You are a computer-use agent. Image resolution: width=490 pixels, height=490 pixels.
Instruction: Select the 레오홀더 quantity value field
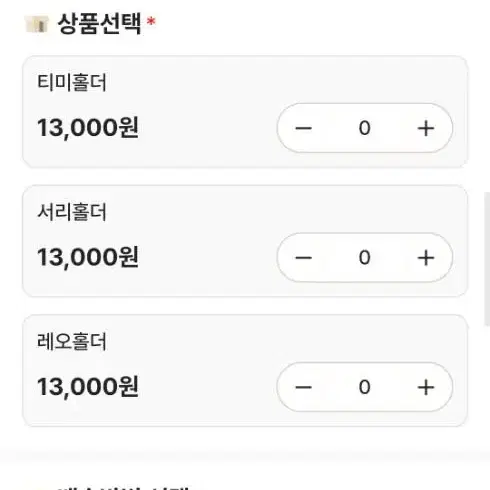tap(364, 387)
